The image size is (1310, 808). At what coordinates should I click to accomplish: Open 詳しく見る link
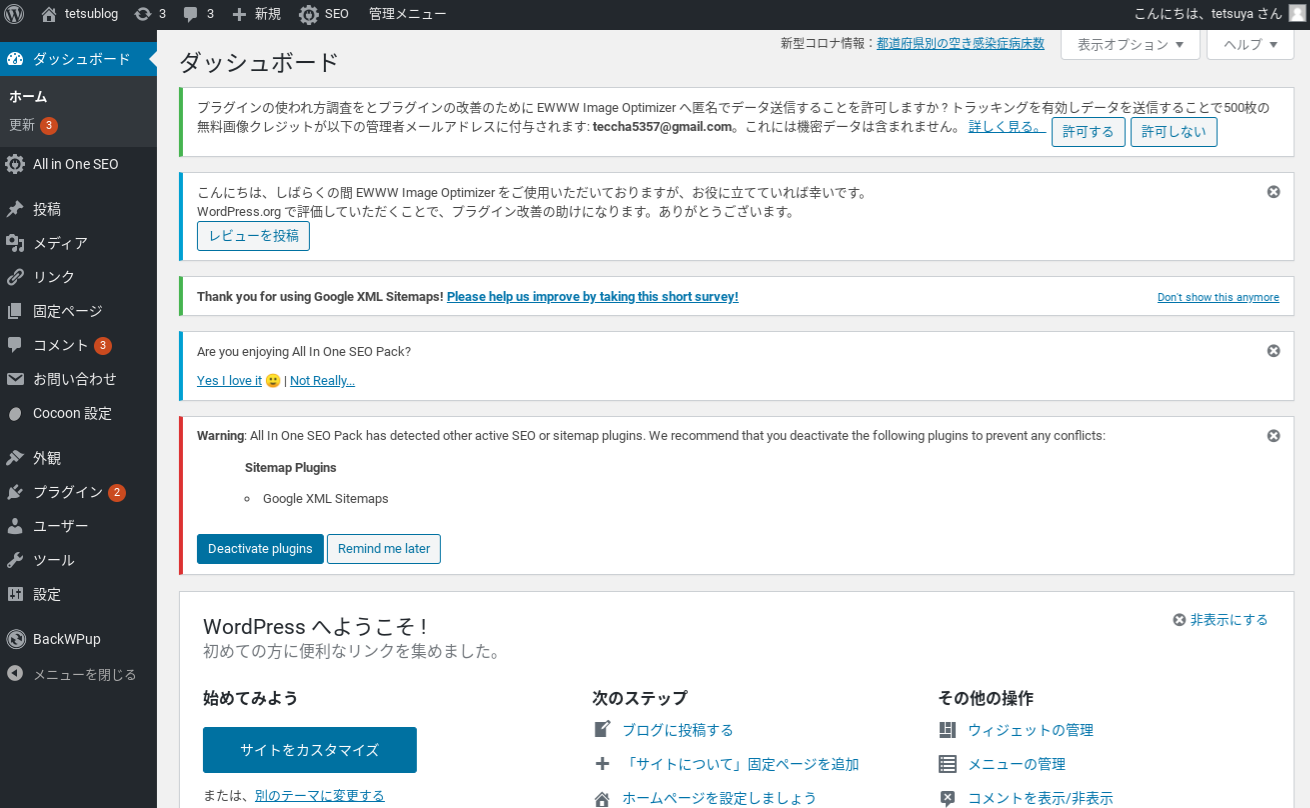(x=1007, y=127)
